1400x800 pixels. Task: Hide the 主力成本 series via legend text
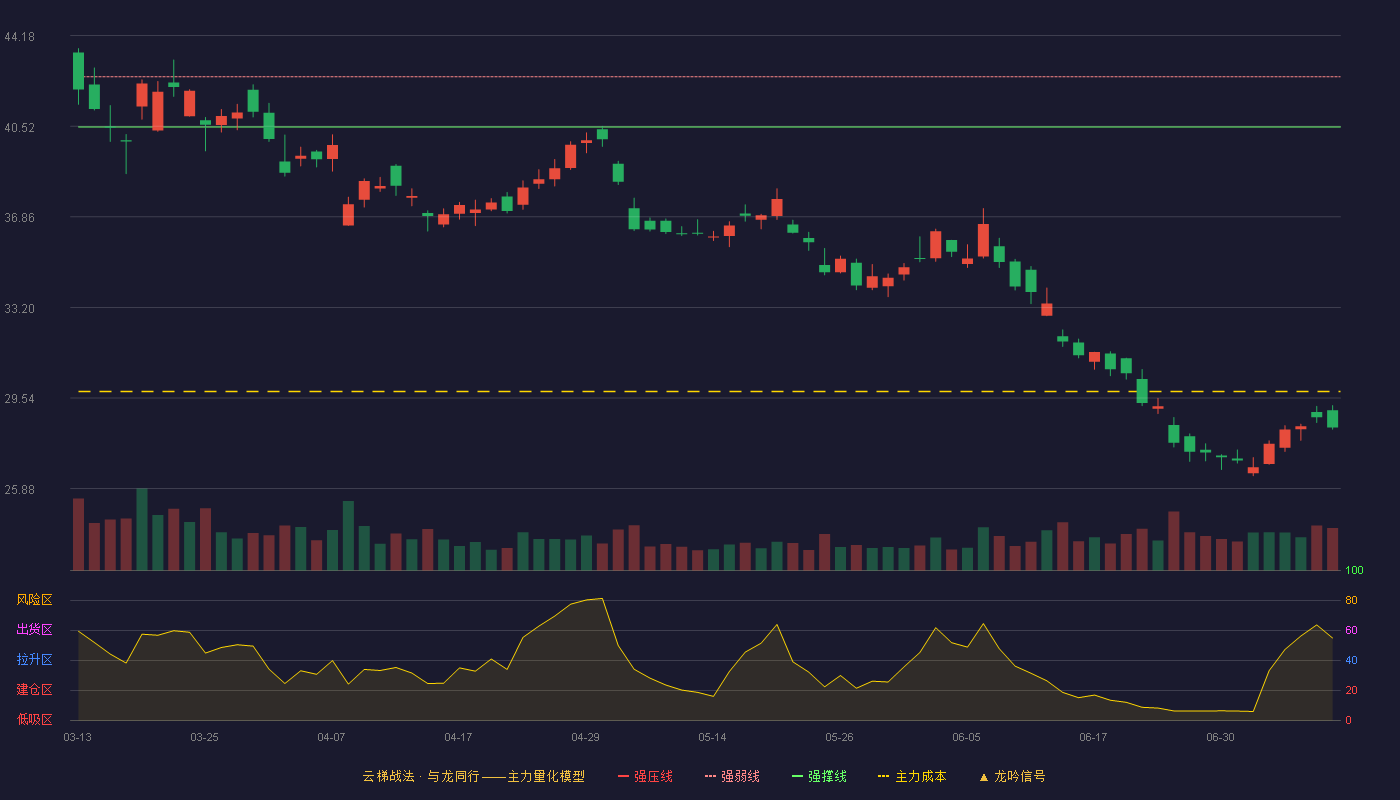tap(920, 776)
